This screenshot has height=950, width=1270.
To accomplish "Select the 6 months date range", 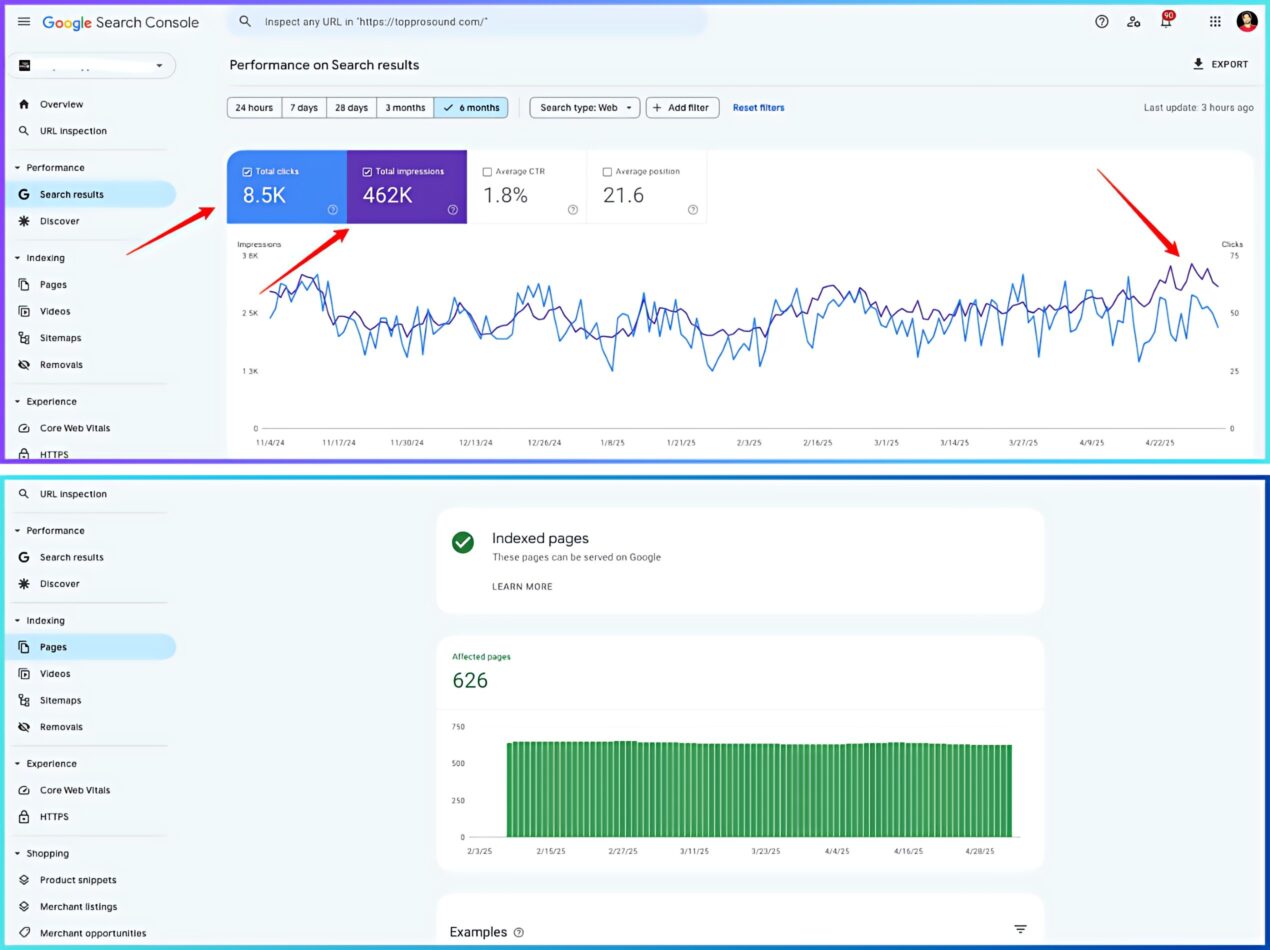I will click(x=471, y=108).
